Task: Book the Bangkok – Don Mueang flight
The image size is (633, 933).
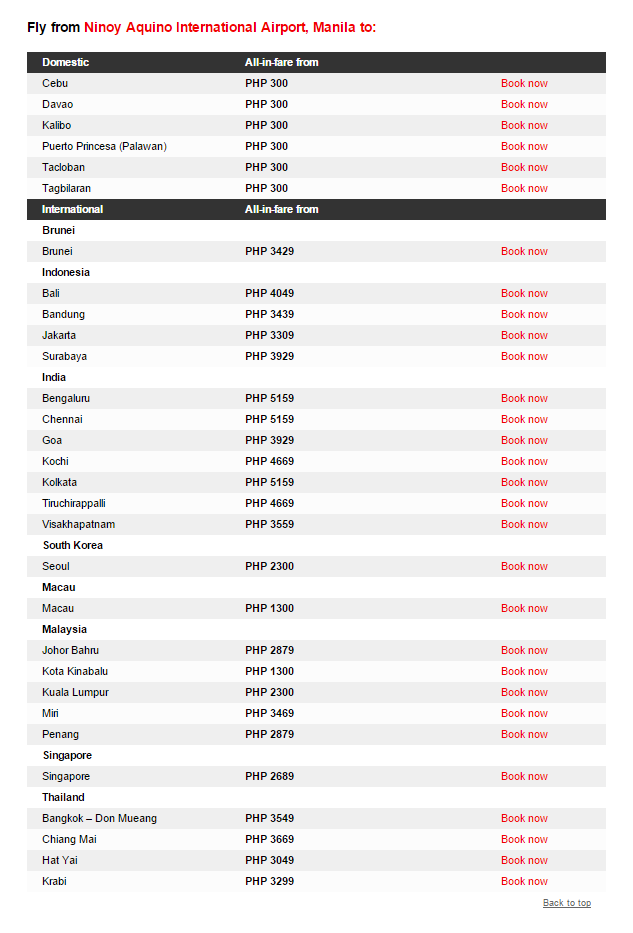Action: tap(524, 819)
